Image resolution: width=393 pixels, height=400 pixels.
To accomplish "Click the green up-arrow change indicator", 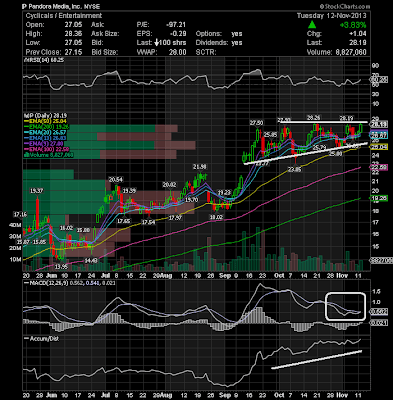I will [312, 25].
